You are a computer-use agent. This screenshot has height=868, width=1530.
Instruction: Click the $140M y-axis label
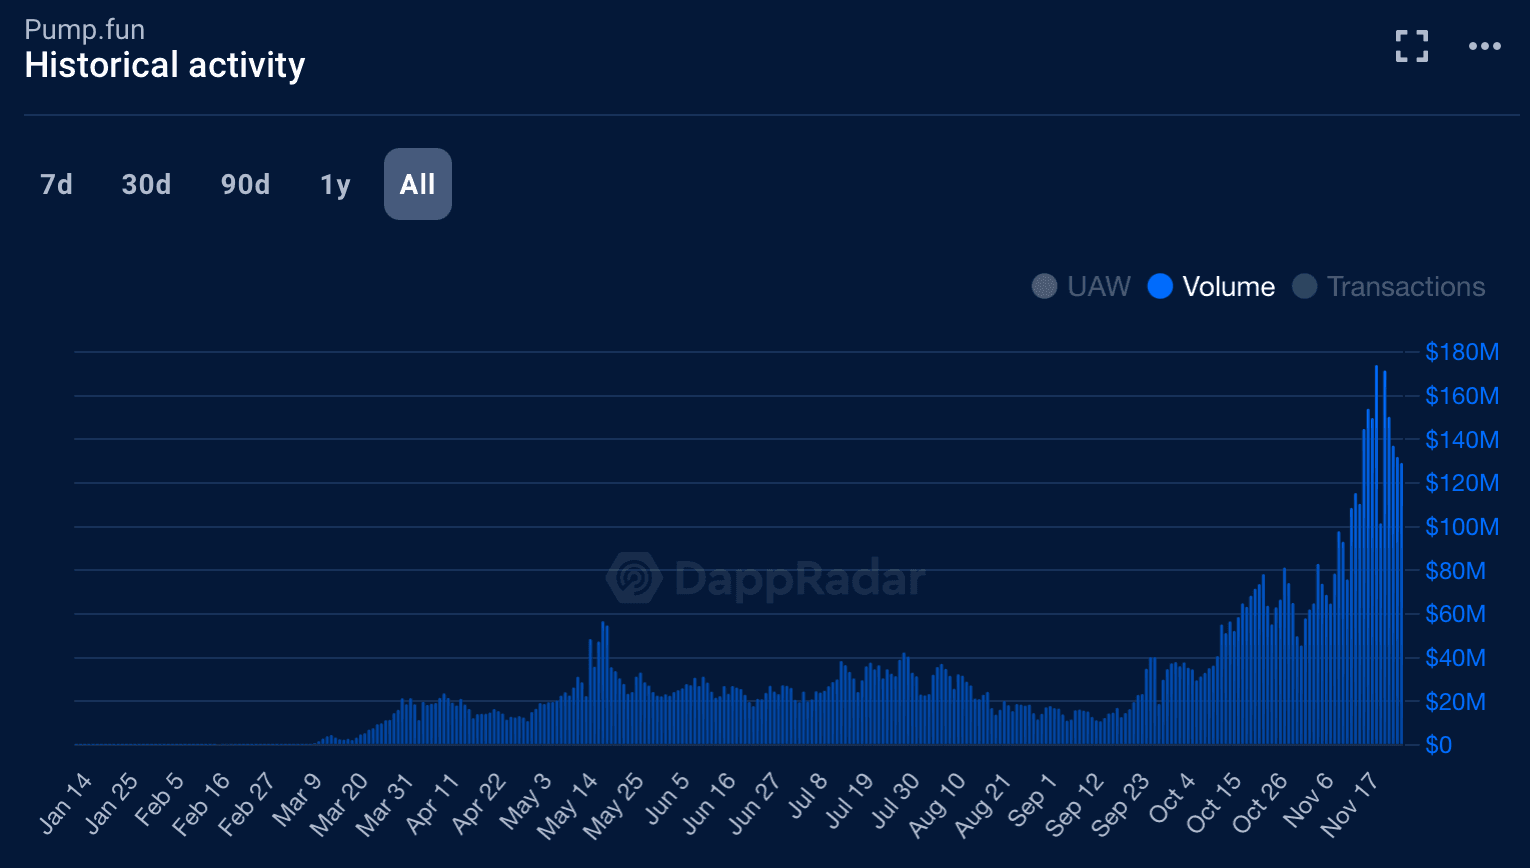pyautogui.click(x=1462, y=440)
